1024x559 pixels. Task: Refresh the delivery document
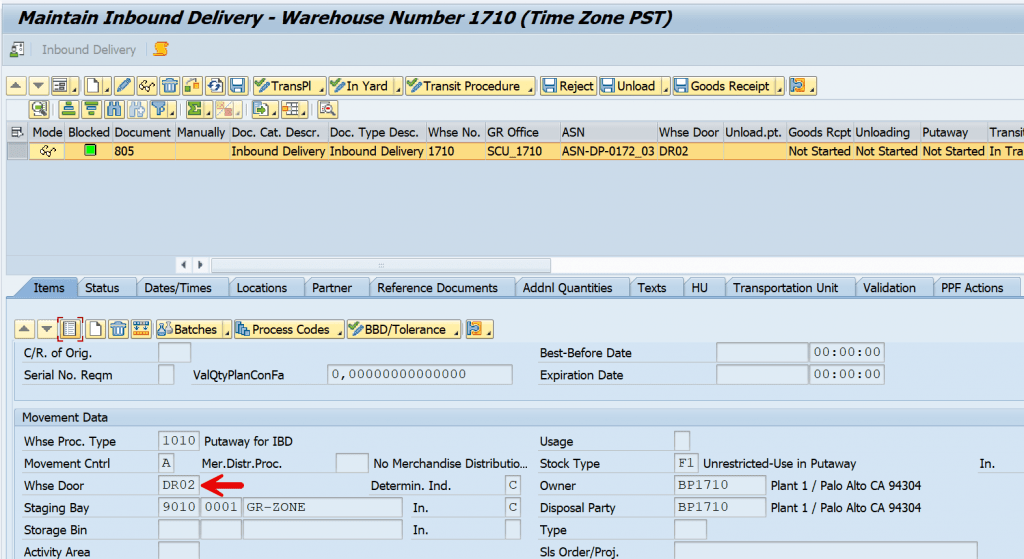click(215, 86)
